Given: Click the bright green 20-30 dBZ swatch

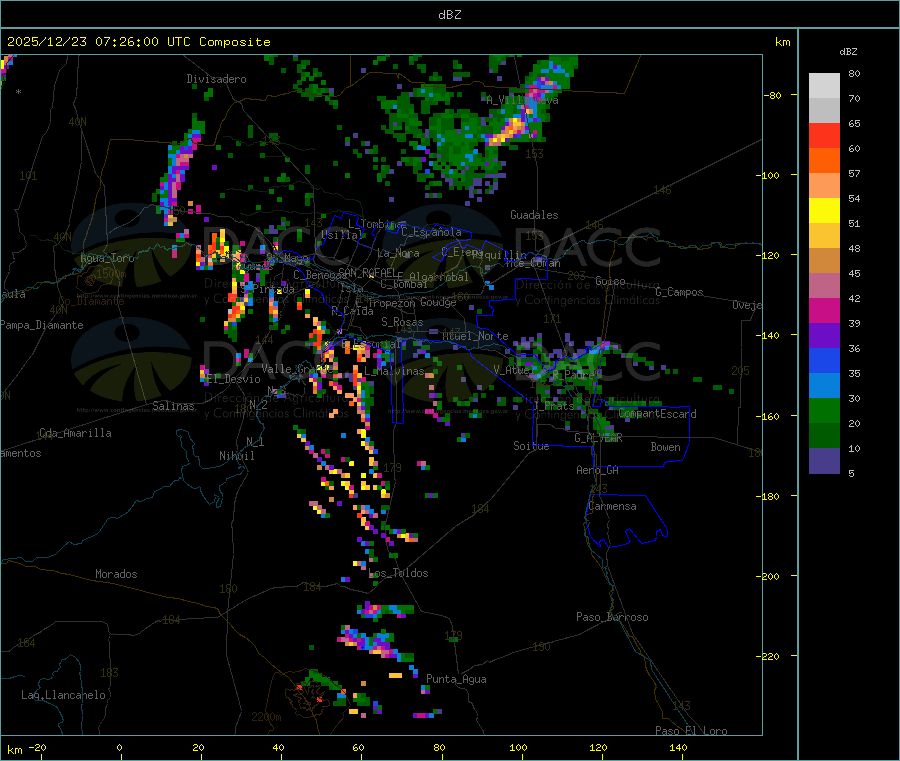Looking at the screenshot, I should [x=824, y=410].
